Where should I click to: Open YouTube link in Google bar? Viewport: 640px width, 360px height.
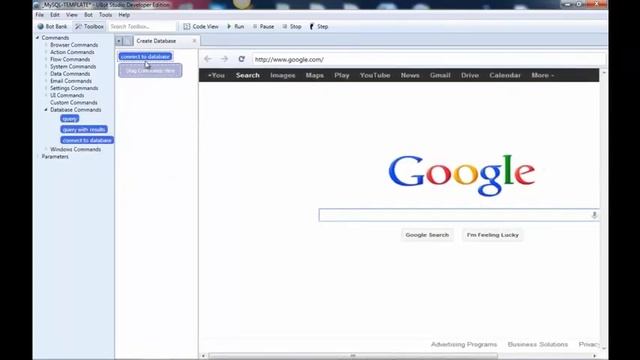(375, 76)
